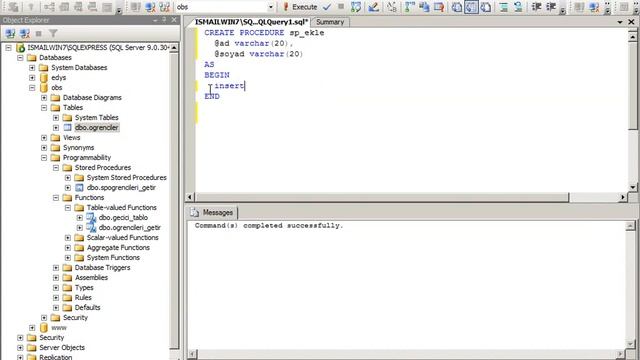
Task: Close the current query document tab
Action: (x=631, y=22)
